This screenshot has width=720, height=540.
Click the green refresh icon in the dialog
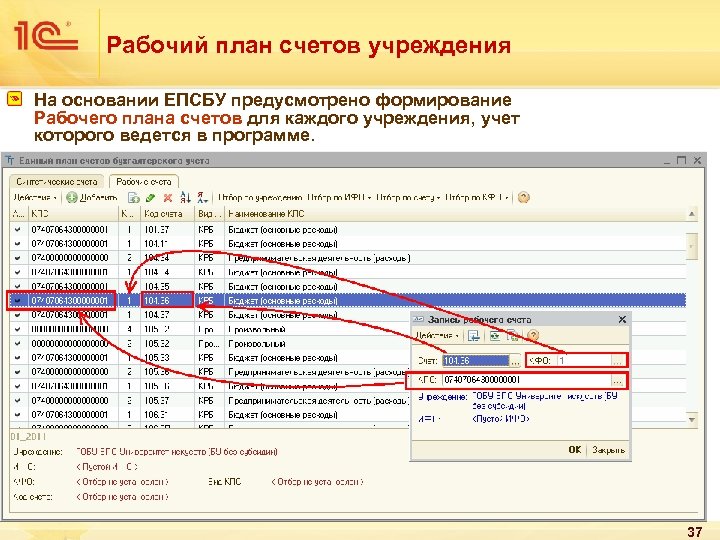pos(495,336)
